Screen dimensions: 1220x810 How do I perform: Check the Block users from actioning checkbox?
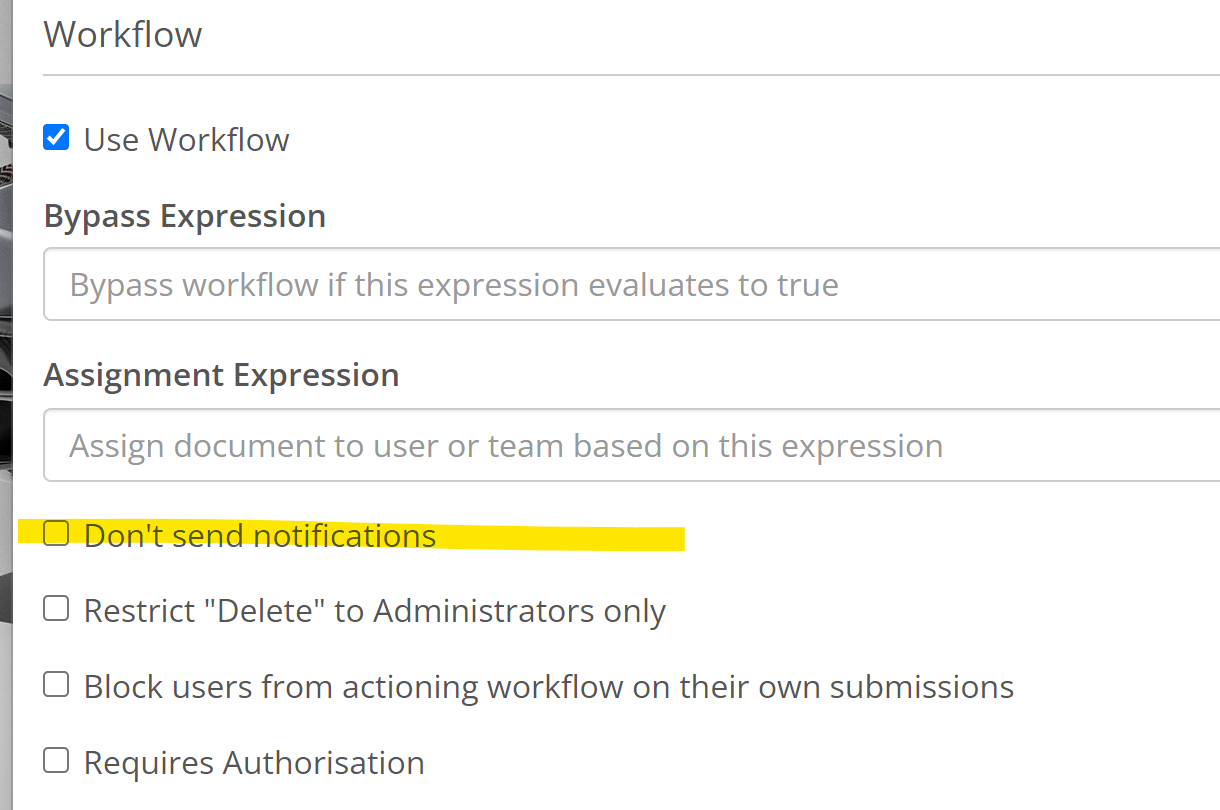tap(56, 685)
